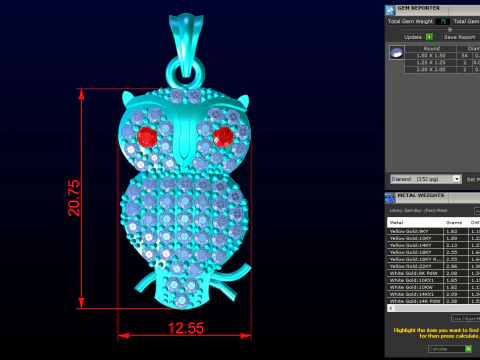Click the Metal Weights panel icon
The image size is (480, 360).
(390, 198)
